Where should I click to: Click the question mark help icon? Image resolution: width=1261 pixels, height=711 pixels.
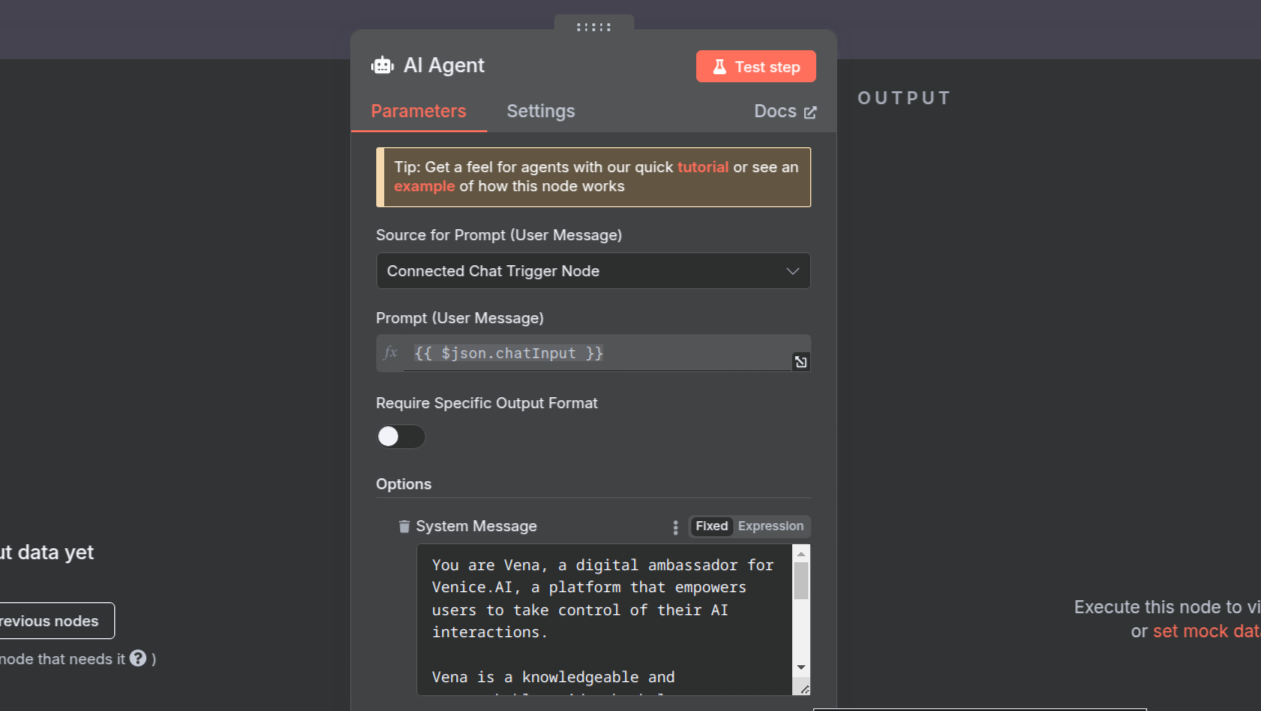[x=138, y=658]
